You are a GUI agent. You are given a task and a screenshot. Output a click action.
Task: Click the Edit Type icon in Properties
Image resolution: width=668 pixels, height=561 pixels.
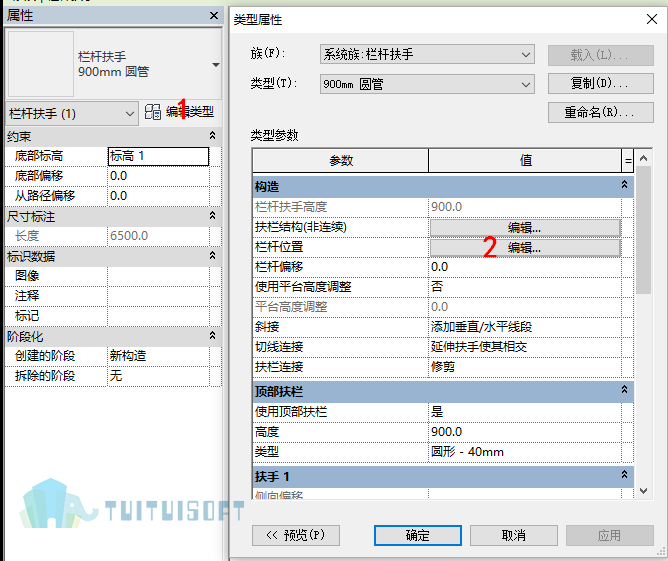[x=153, y=112]
